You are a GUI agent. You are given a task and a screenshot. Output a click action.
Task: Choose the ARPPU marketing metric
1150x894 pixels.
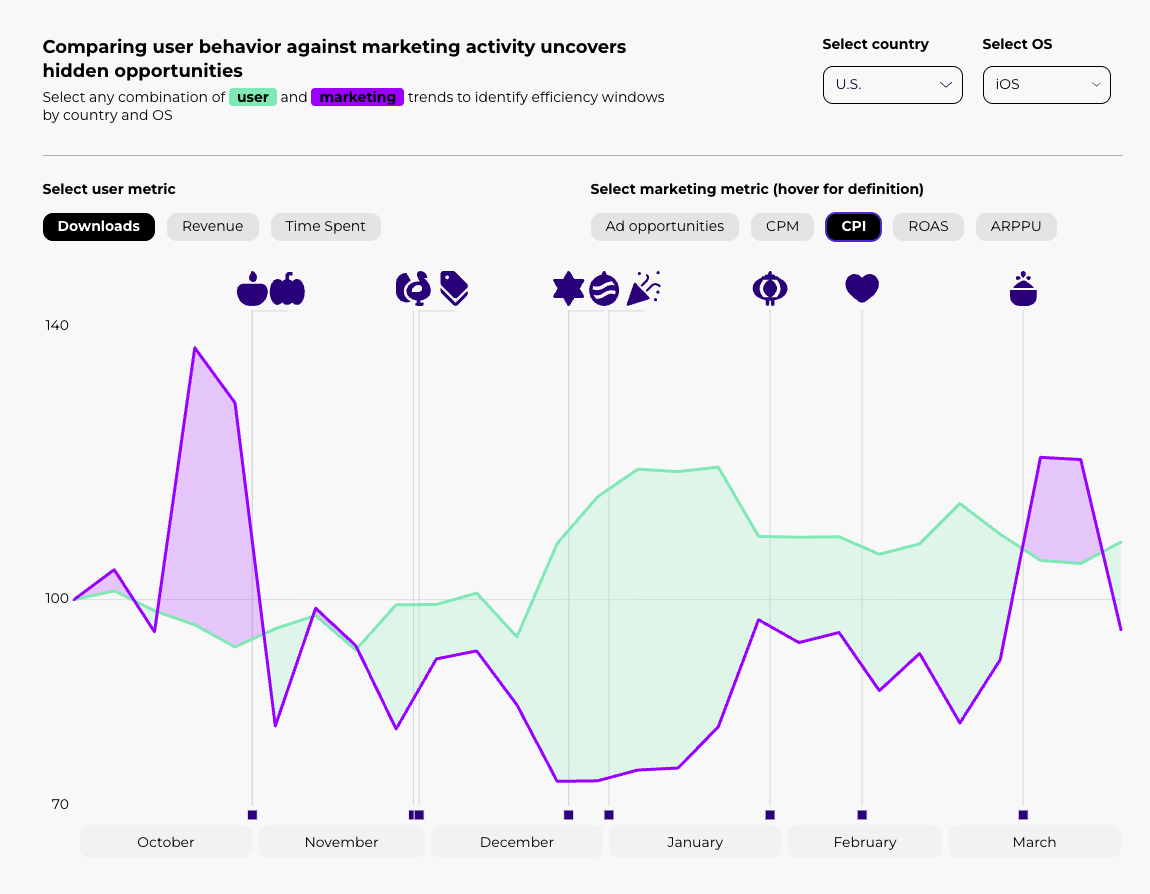1016,227
